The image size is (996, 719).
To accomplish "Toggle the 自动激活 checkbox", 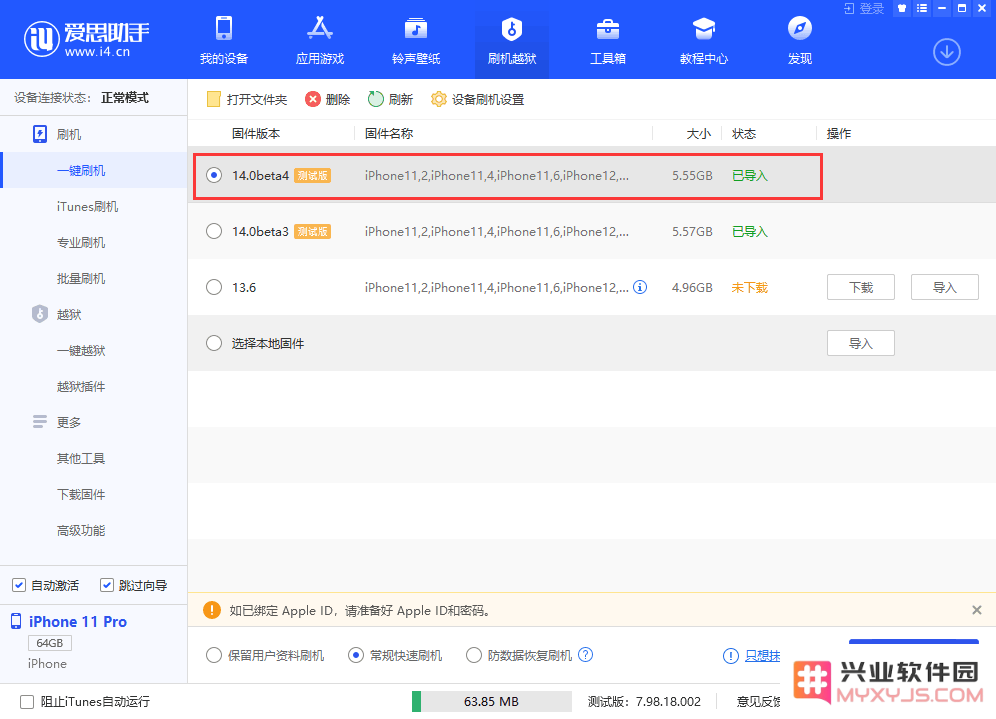I will (x=19, y=585).
